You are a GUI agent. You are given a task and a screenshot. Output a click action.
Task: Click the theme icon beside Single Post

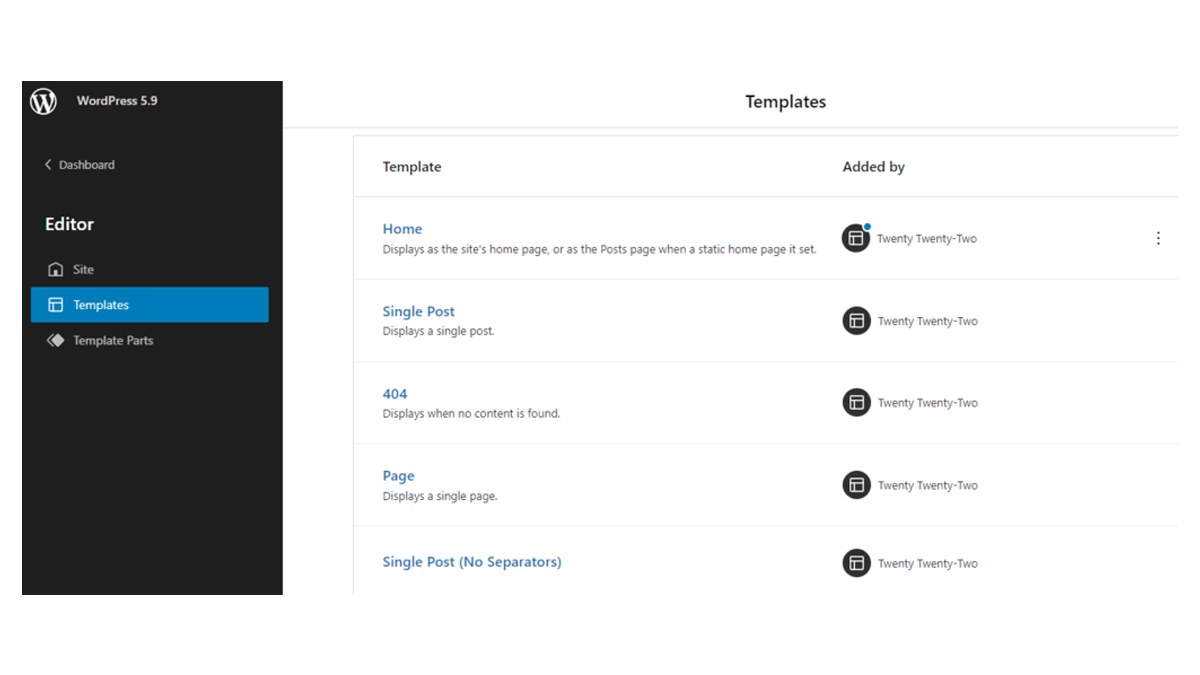[856, 321]
